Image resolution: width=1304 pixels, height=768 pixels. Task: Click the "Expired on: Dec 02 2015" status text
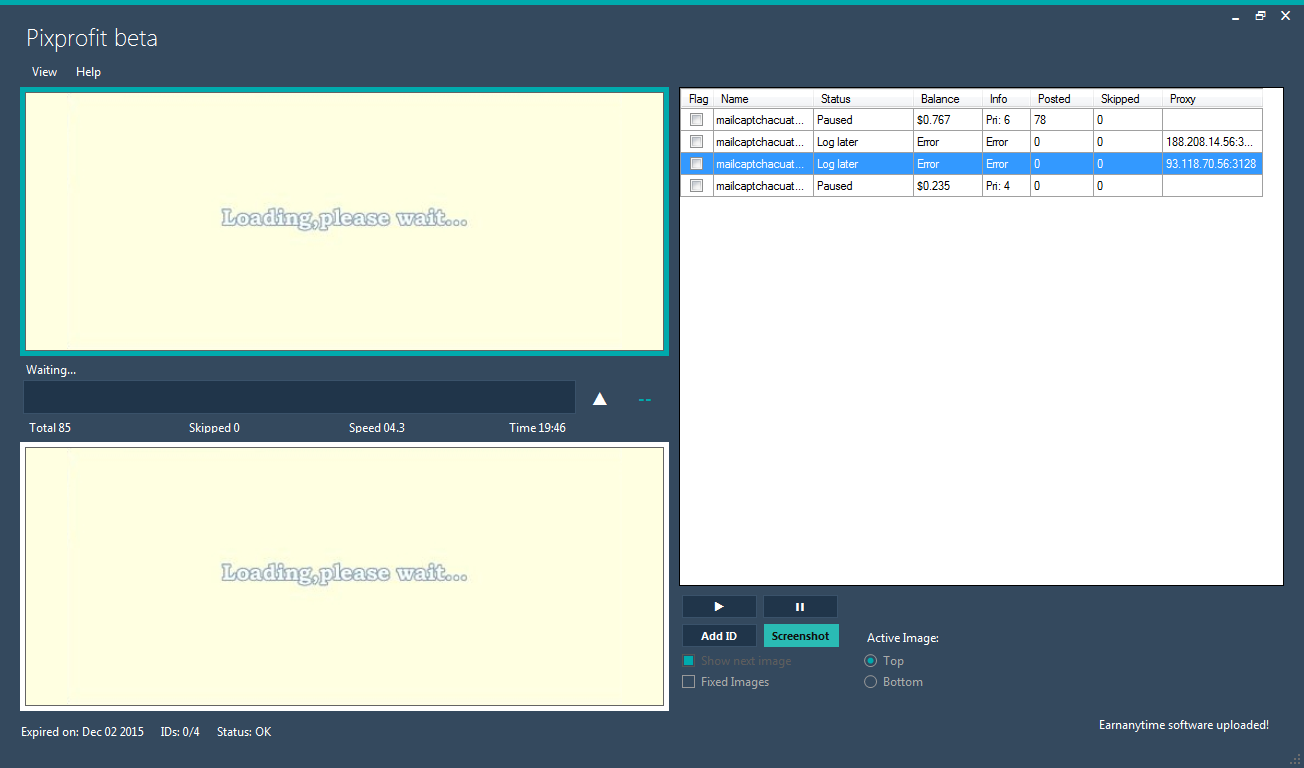point(82,732)
